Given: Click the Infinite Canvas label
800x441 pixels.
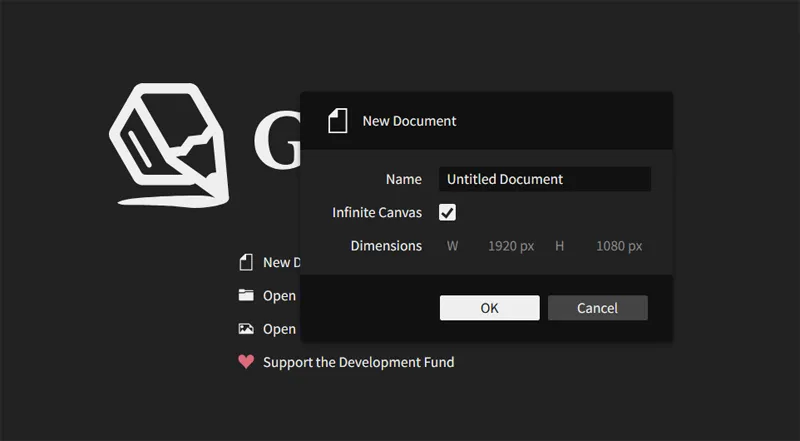Looking at the screenshot, I should (x=377, y=213).
